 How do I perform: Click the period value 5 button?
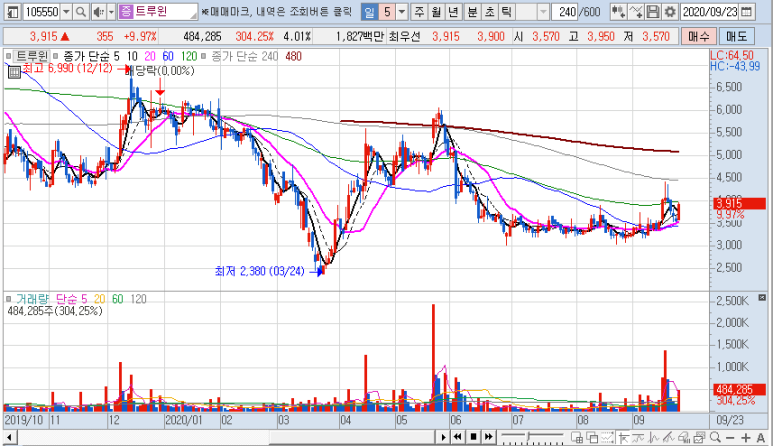click(387, 11)
